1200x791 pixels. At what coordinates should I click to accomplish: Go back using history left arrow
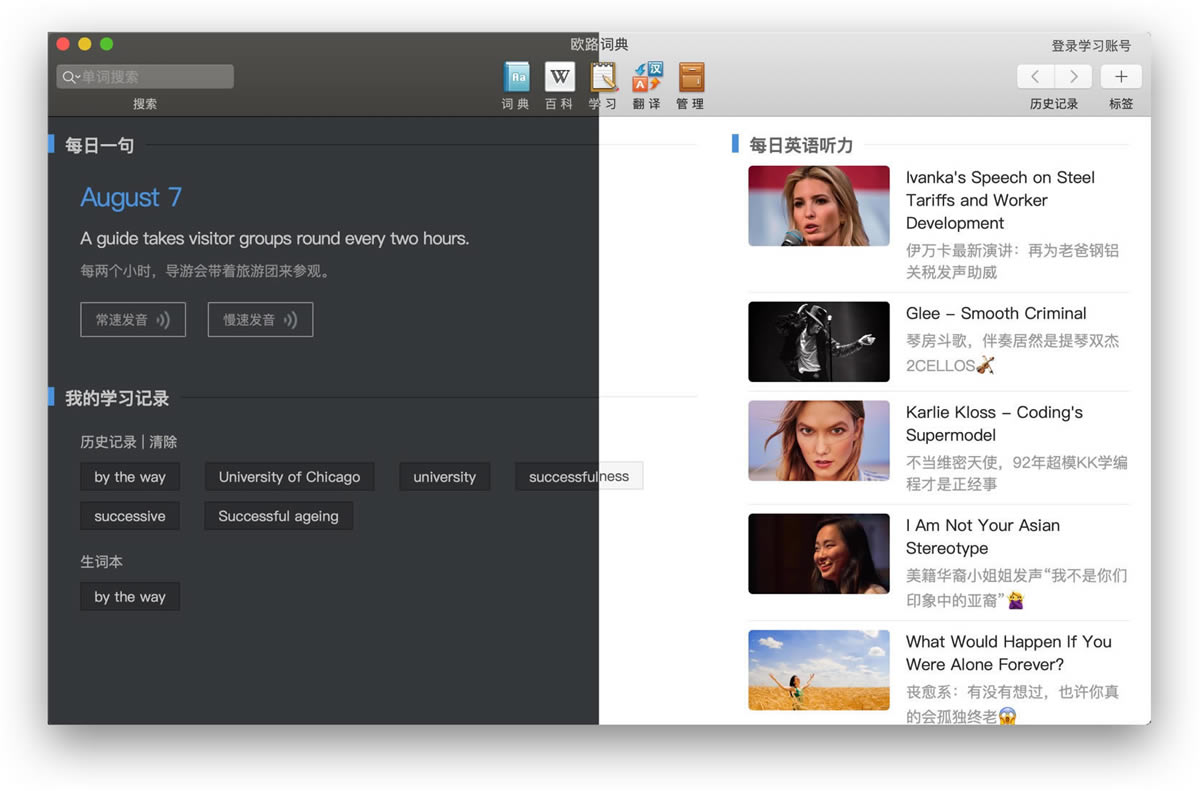coord(1035,77)
